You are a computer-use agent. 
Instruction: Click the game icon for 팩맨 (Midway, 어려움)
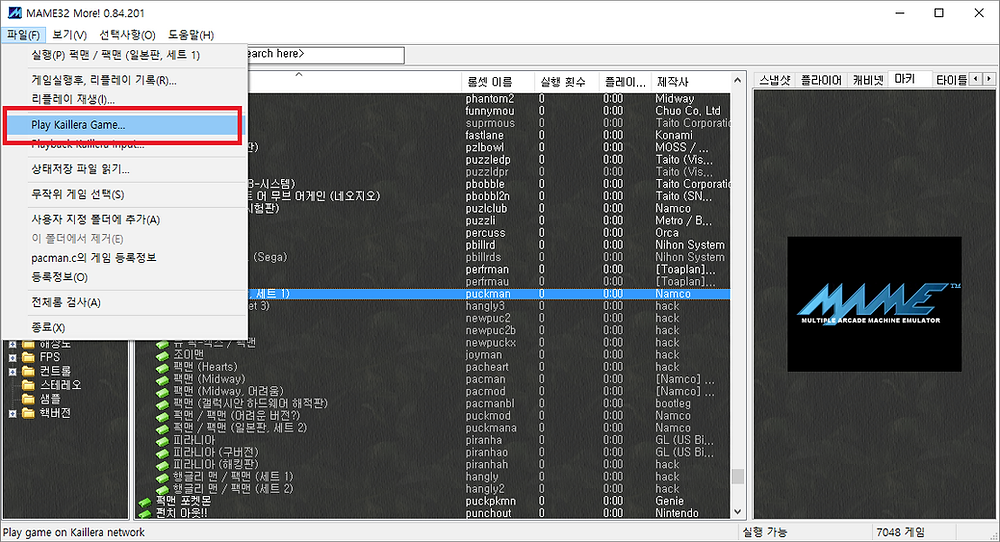tap(163, 391)
